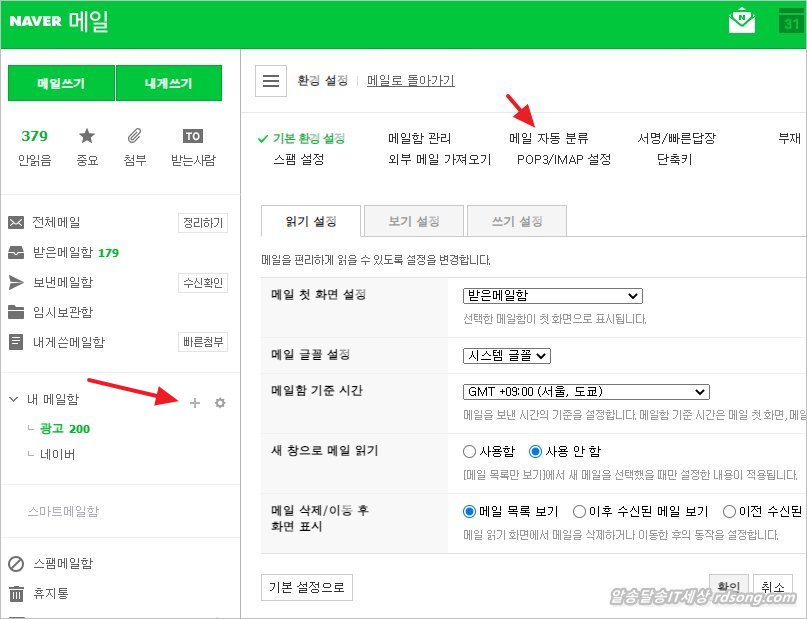
Task: Open important mail star icon
Action: (87, 137)
